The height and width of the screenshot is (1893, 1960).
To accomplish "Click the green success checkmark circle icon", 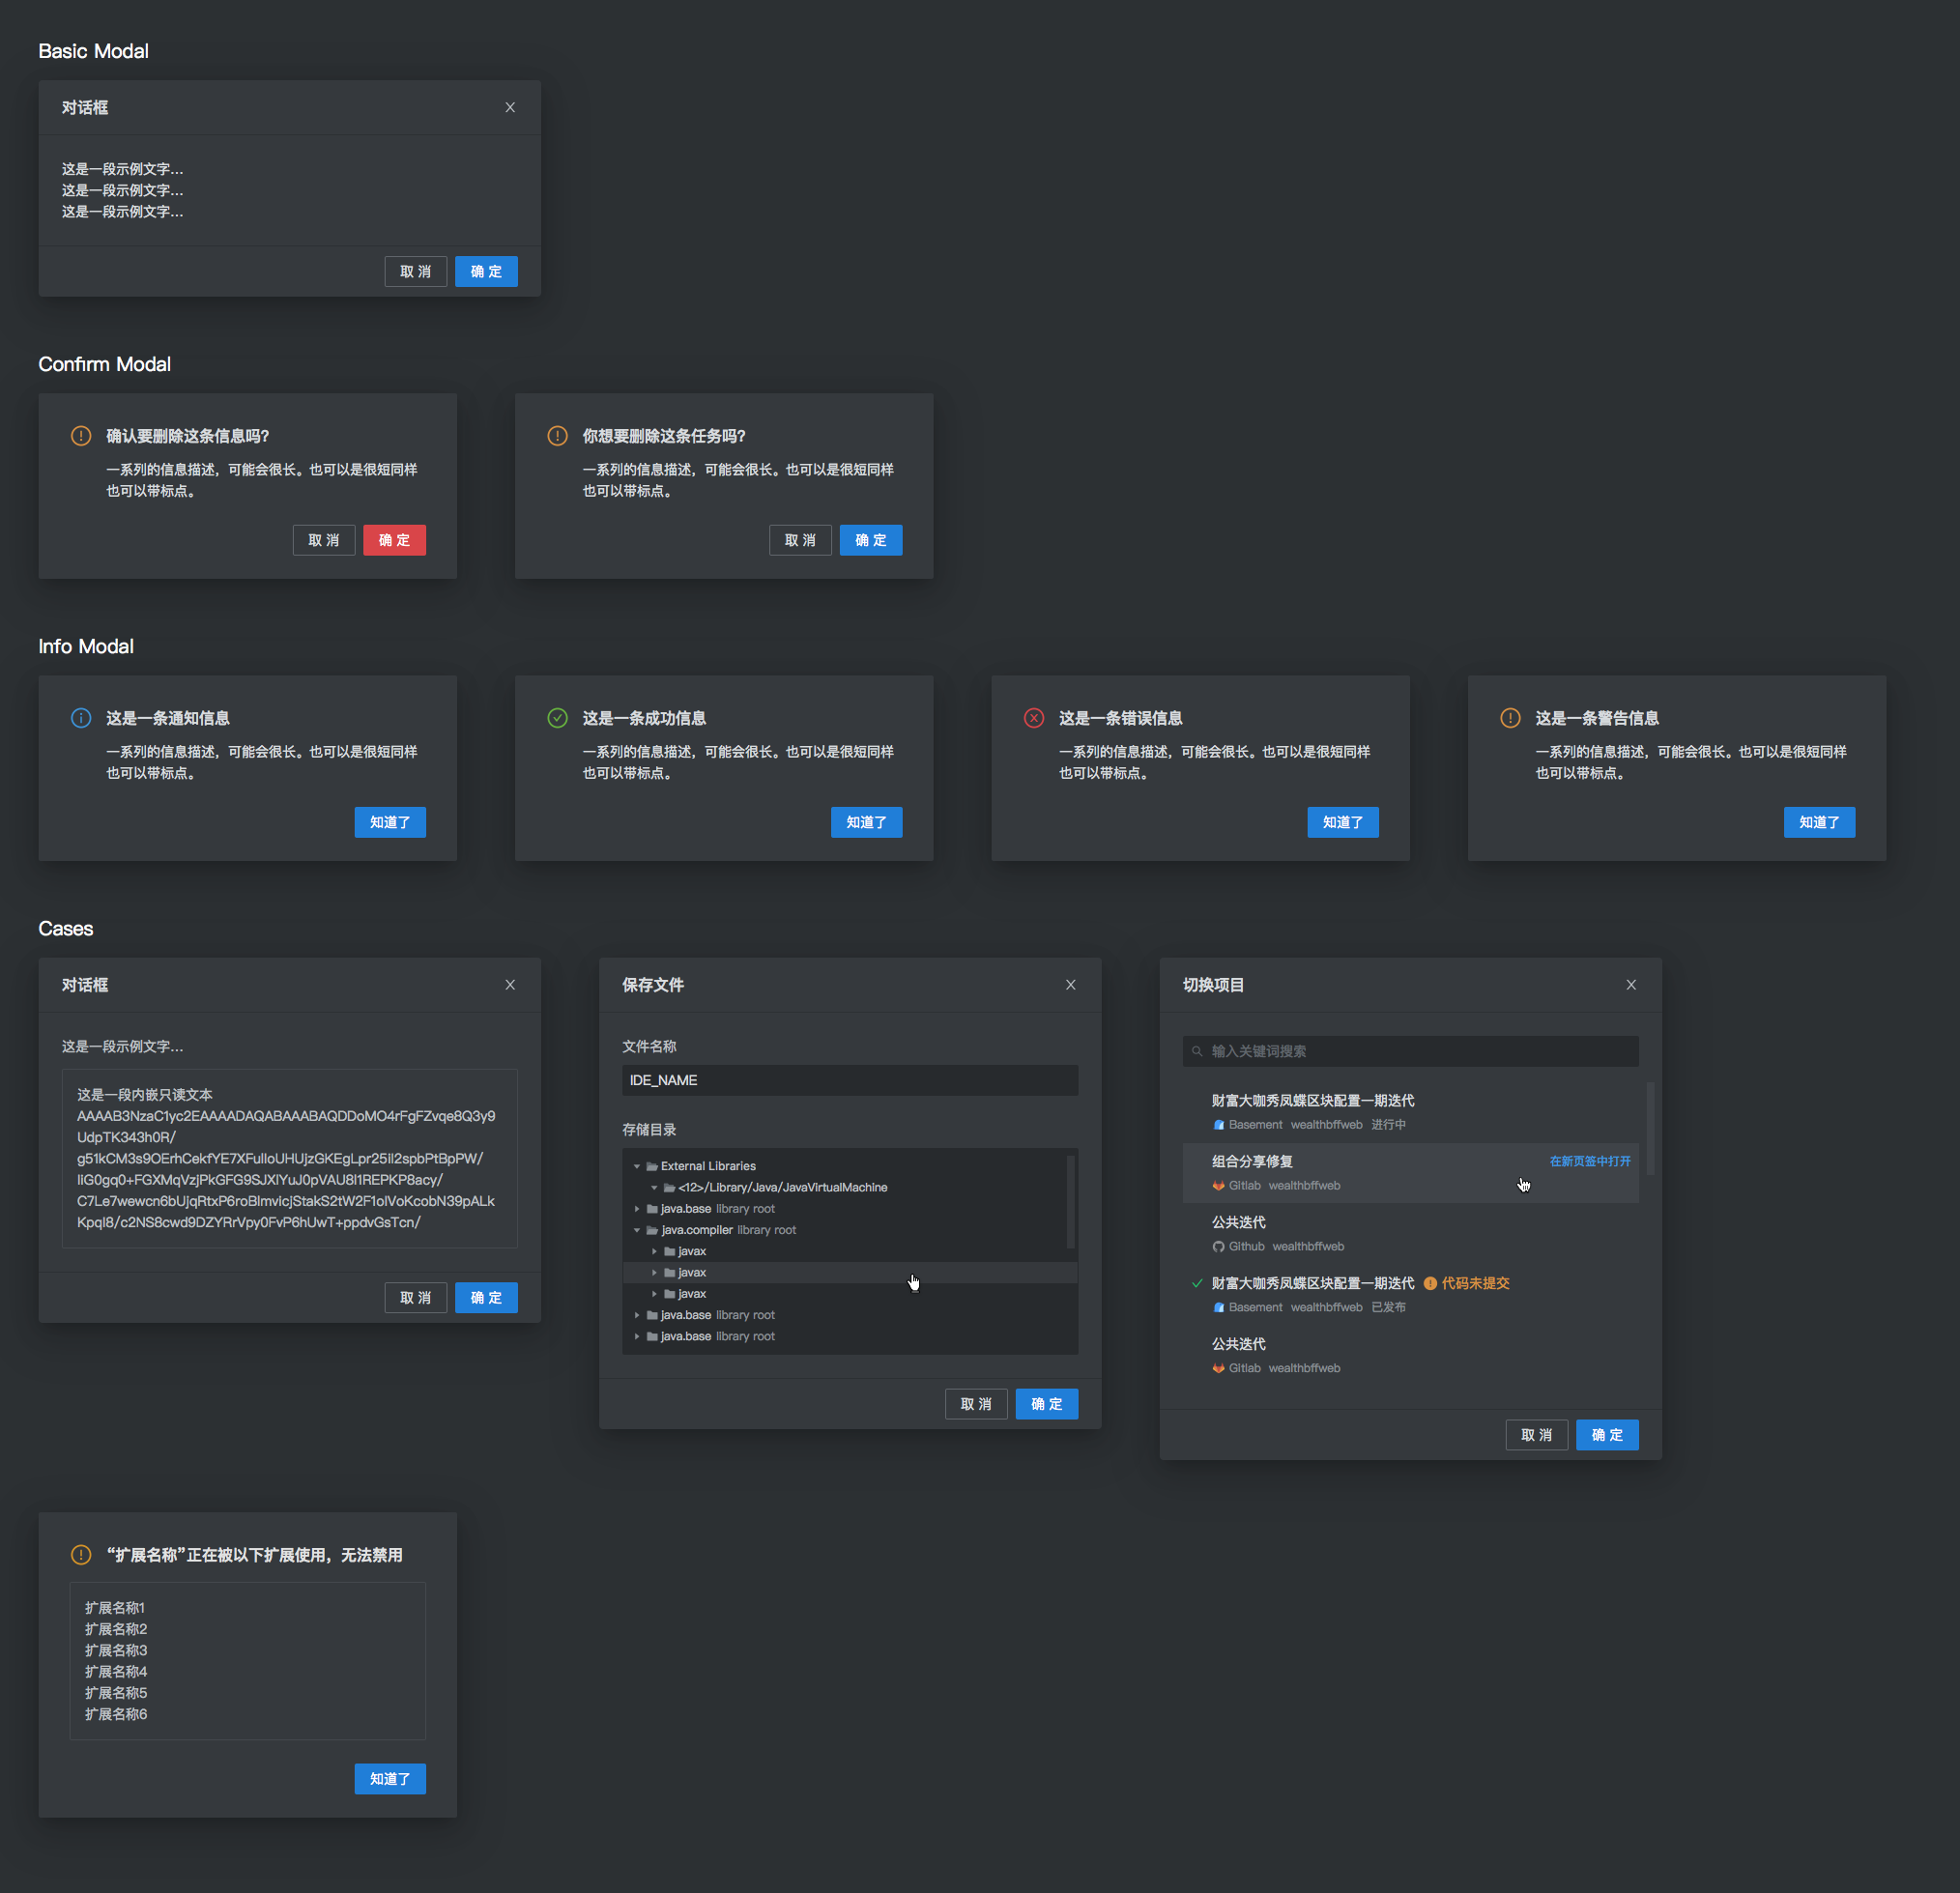I will (x=557, y=718).
